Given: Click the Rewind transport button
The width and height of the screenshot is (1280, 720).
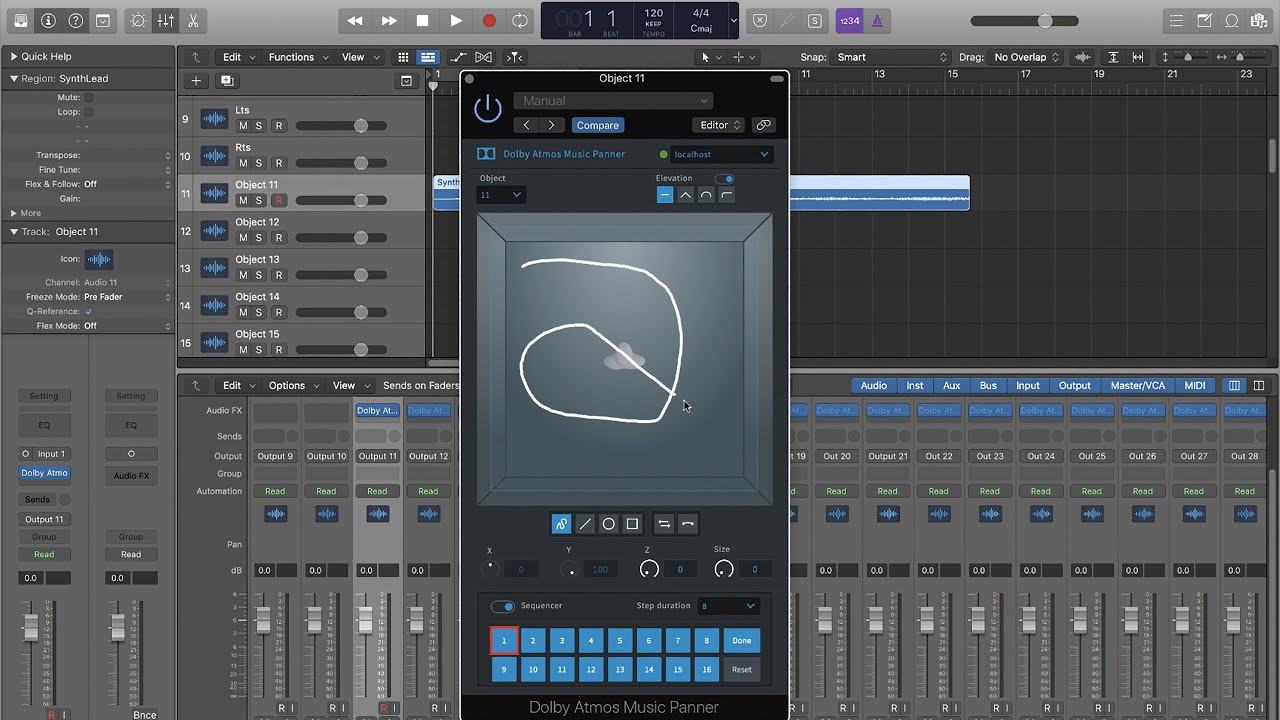Looking at the screenshot, I should point(355,20).
